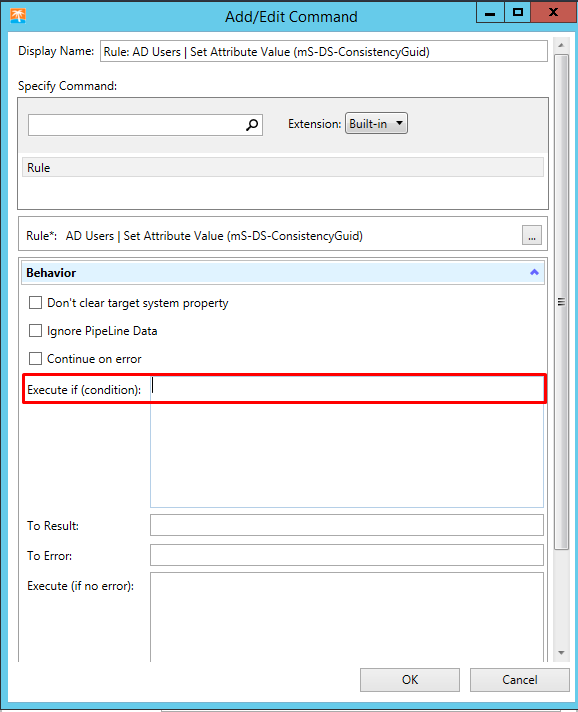Toggle Continue on error checkbox
The image size is (578, 712).
(35, 359)
